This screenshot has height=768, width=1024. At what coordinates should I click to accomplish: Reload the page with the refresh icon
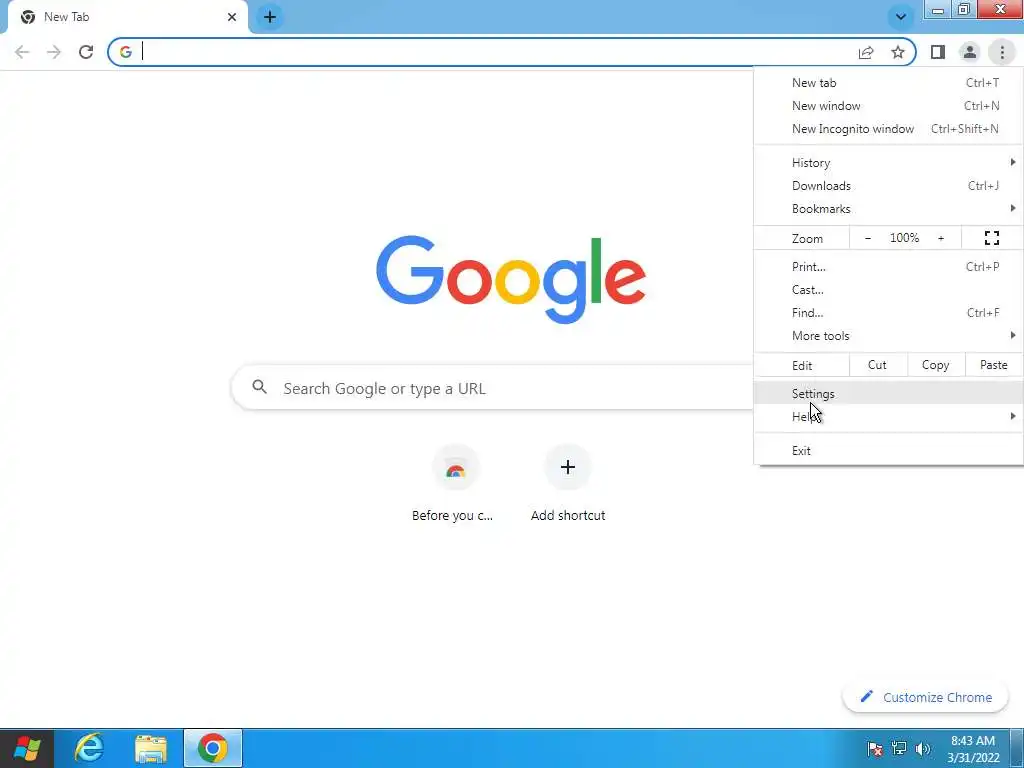pos(86,52)
